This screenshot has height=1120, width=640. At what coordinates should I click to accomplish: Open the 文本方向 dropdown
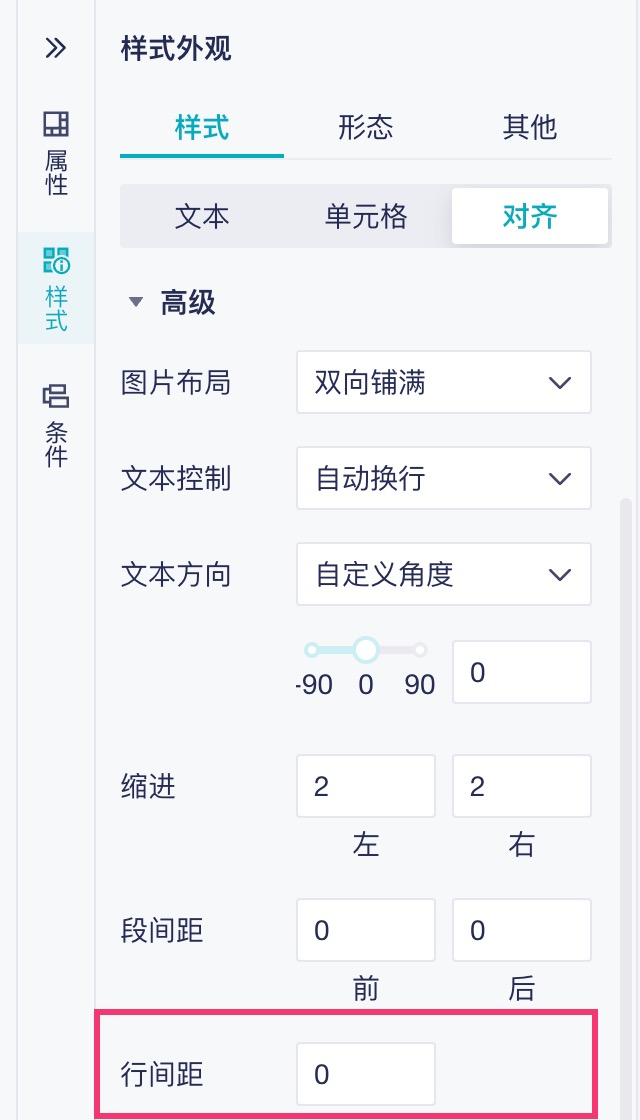click(x=443, y=574)
